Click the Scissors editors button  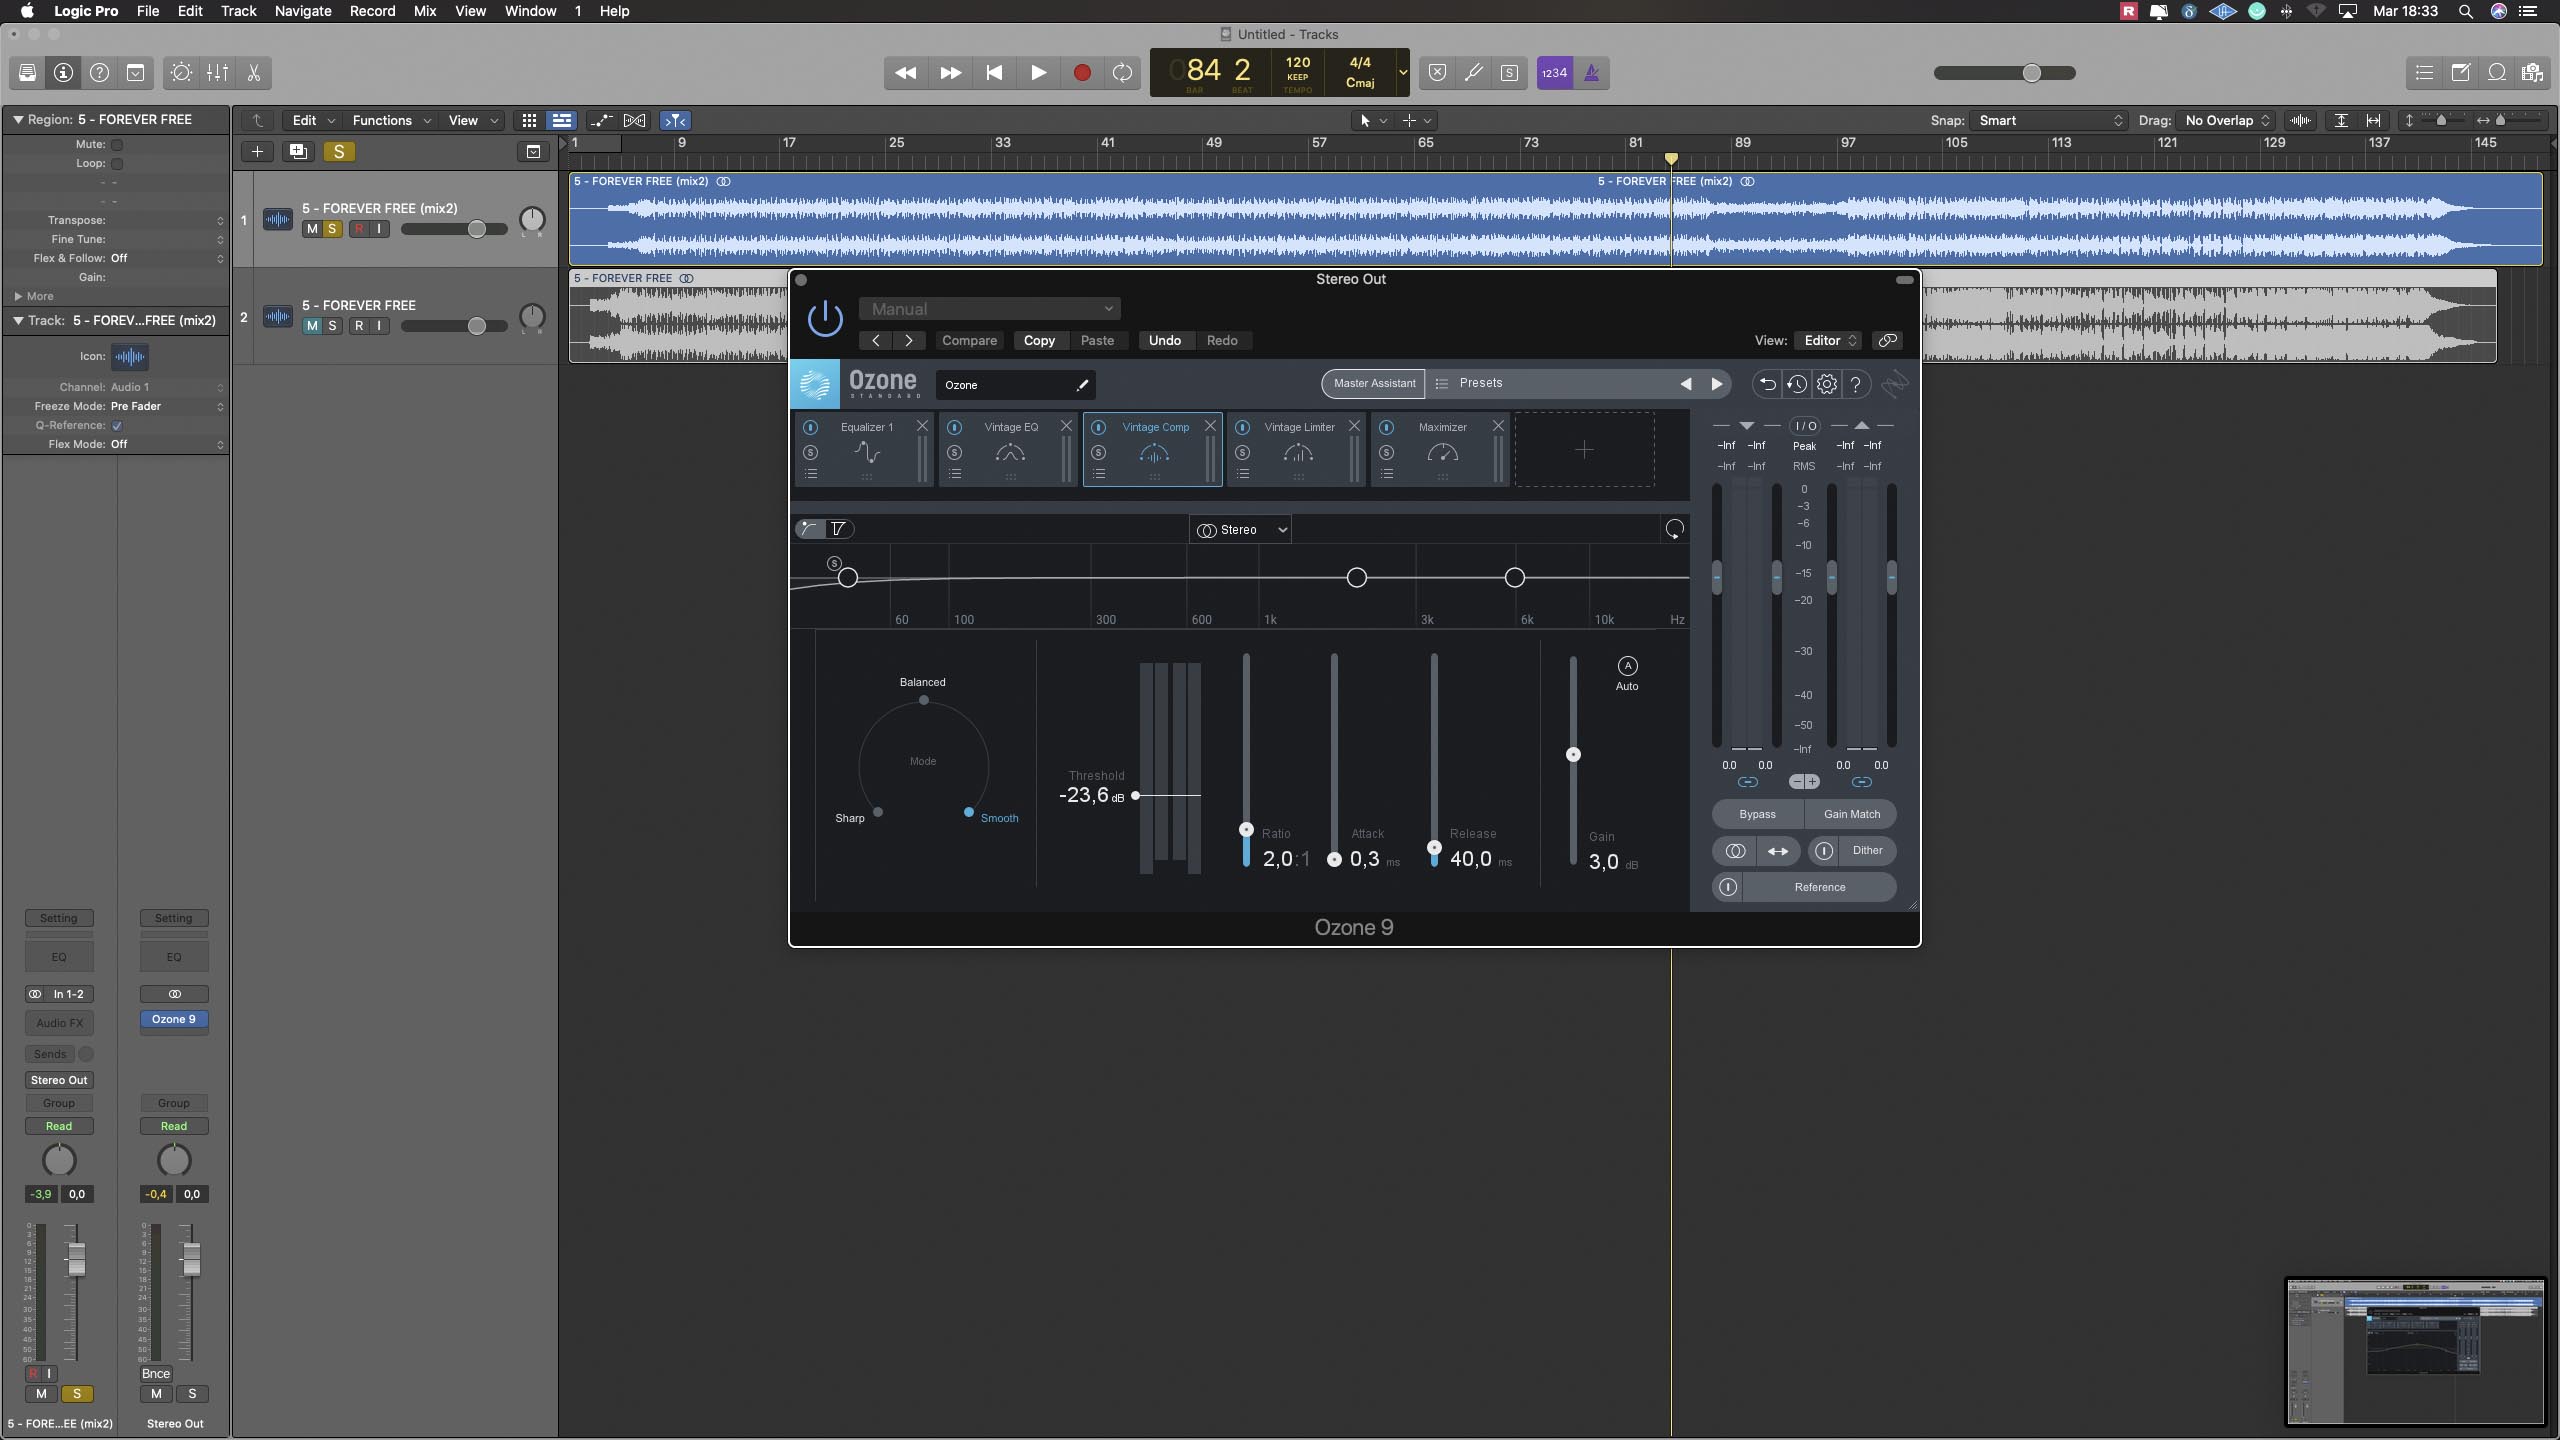(x=253, y=73)
